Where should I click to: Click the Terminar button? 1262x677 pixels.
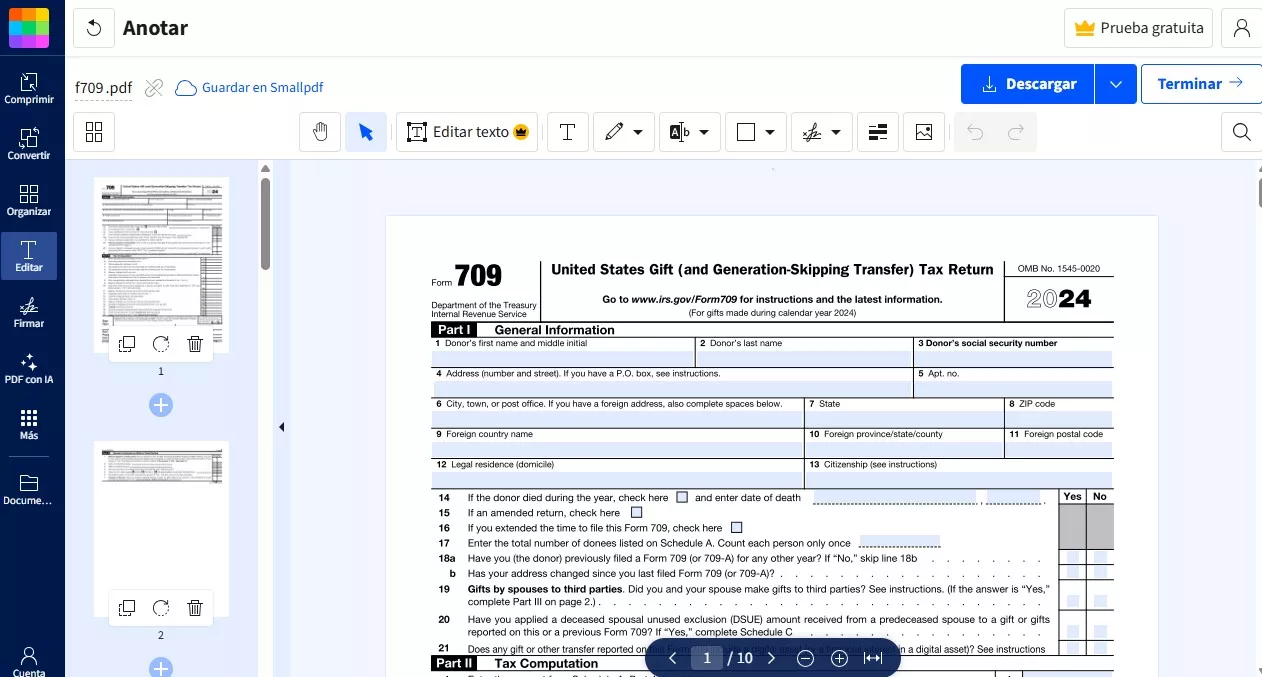point(1200,84)
